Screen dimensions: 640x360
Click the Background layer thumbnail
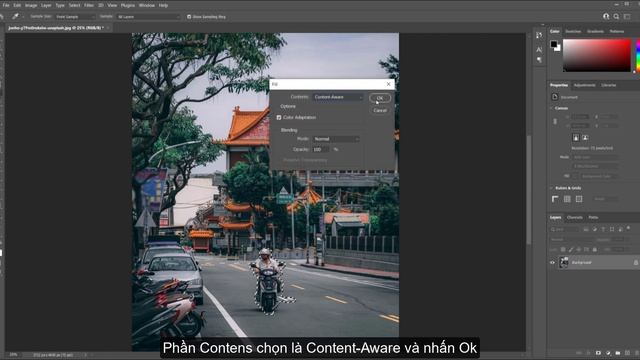564,262
